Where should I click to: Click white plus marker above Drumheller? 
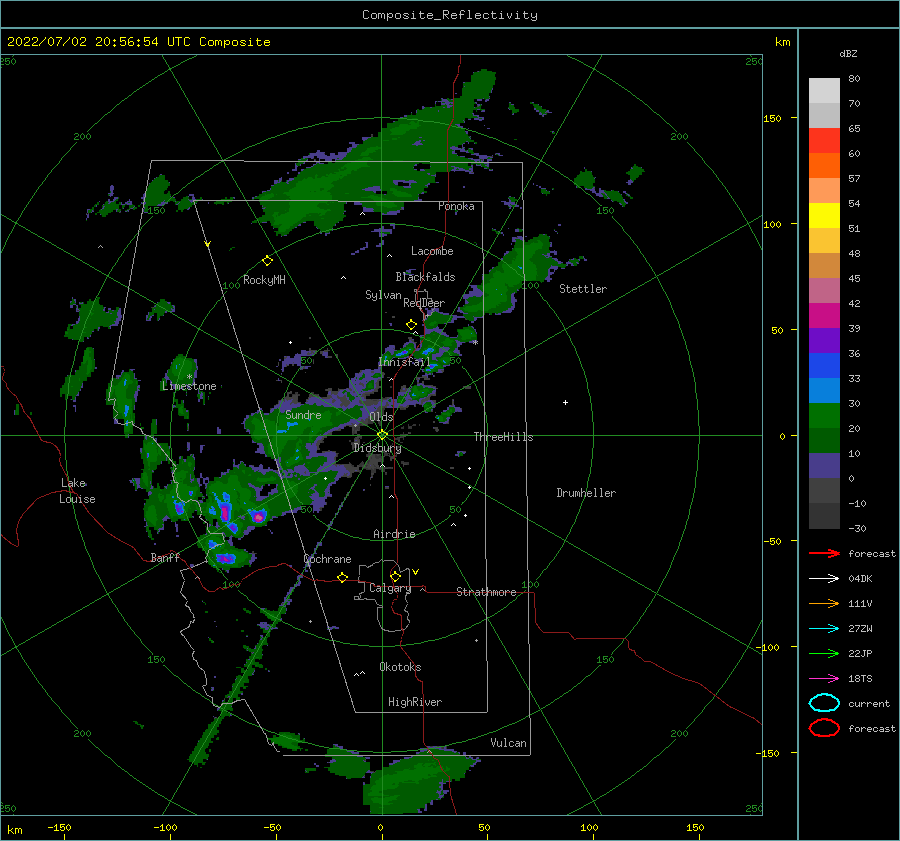[565, 402]
